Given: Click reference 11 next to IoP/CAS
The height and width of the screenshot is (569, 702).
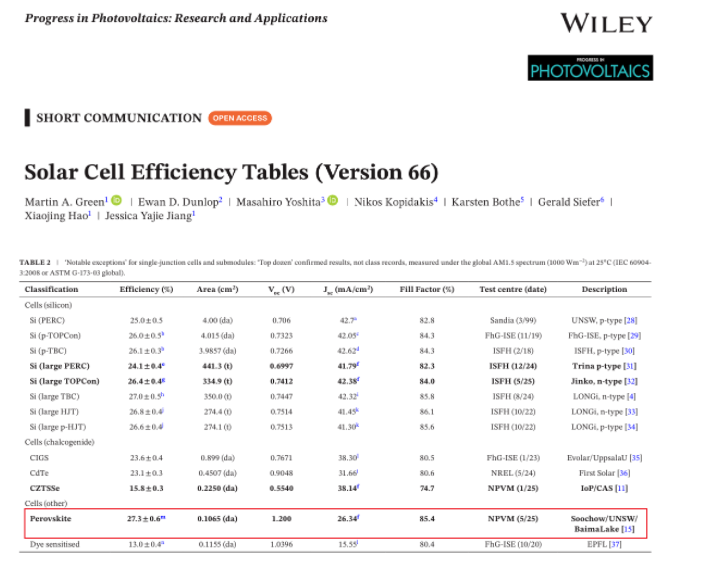Looking at the screenshot, I should pyautogui.click(x=622, y=488).
